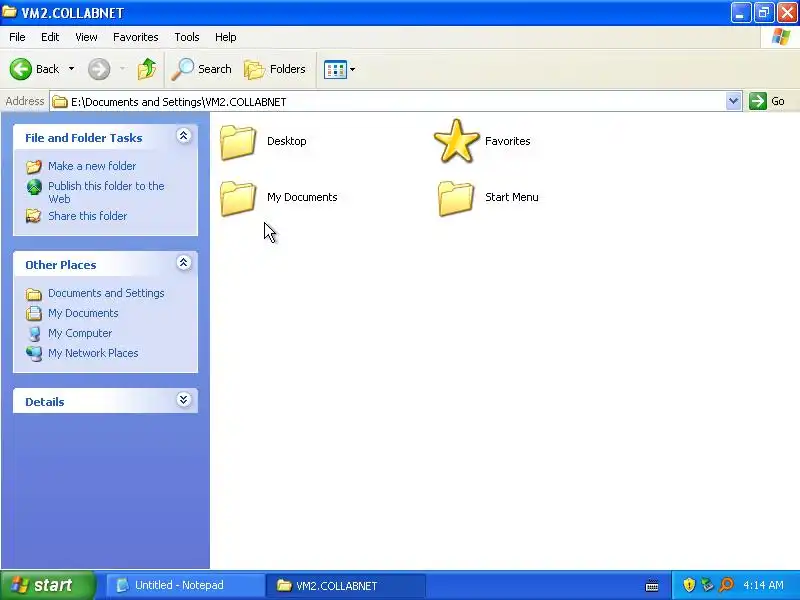Click the My Network Places icon
Screen dimensions: 800x600
pyautogui.click(x=34, y=354)
